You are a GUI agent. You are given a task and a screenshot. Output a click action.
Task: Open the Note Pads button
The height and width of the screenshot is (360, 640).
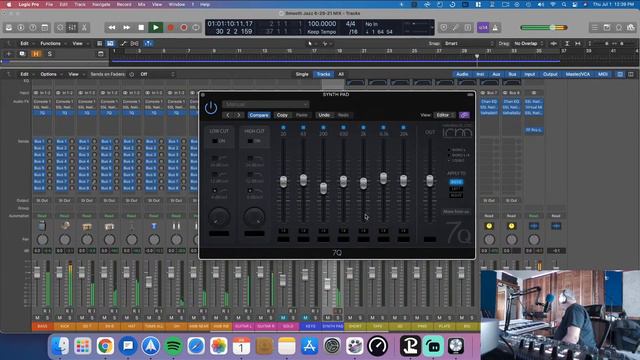[x=607, y=28]
